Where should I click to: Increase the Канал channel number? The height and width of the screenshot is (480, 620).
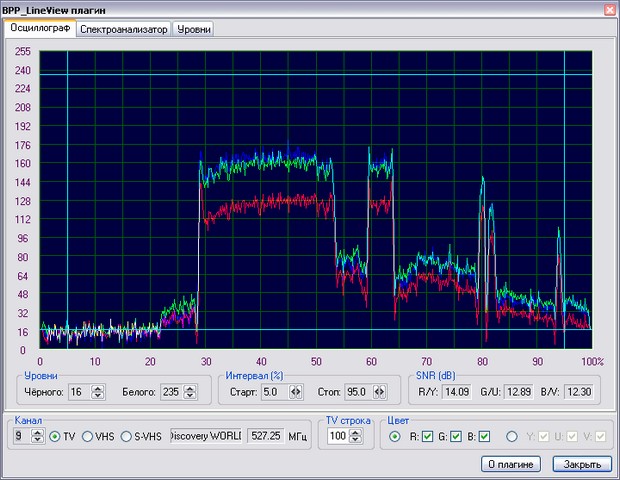pyautogui.click(x=38, y=433)
